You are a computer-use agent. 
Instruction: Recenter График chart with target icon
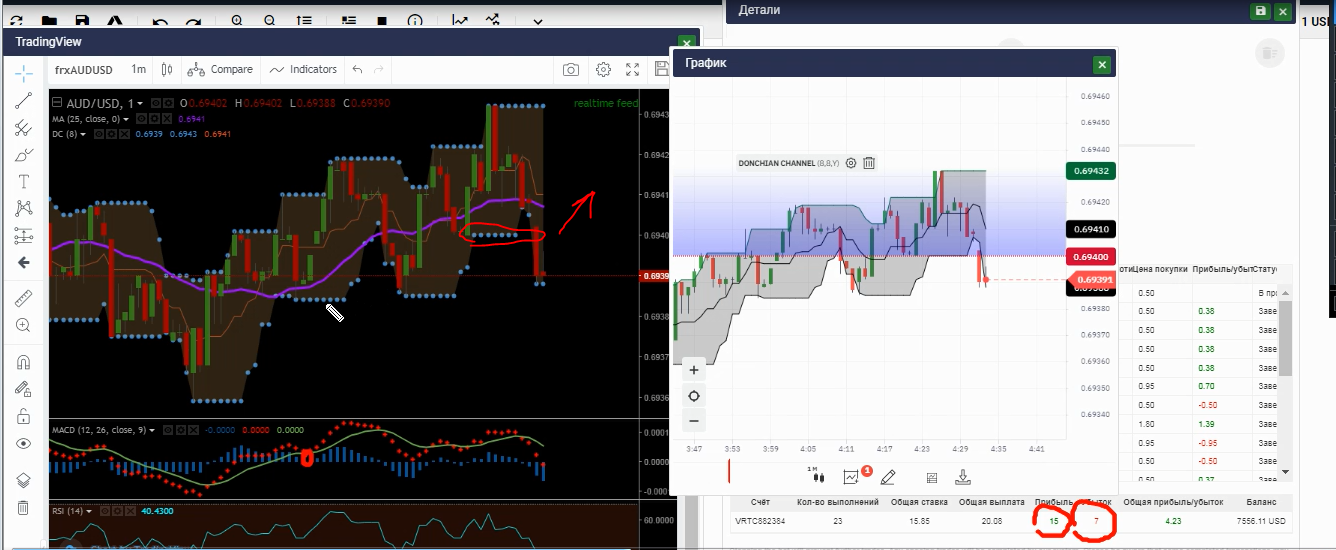pyautogui.click(x=694, y=396)
